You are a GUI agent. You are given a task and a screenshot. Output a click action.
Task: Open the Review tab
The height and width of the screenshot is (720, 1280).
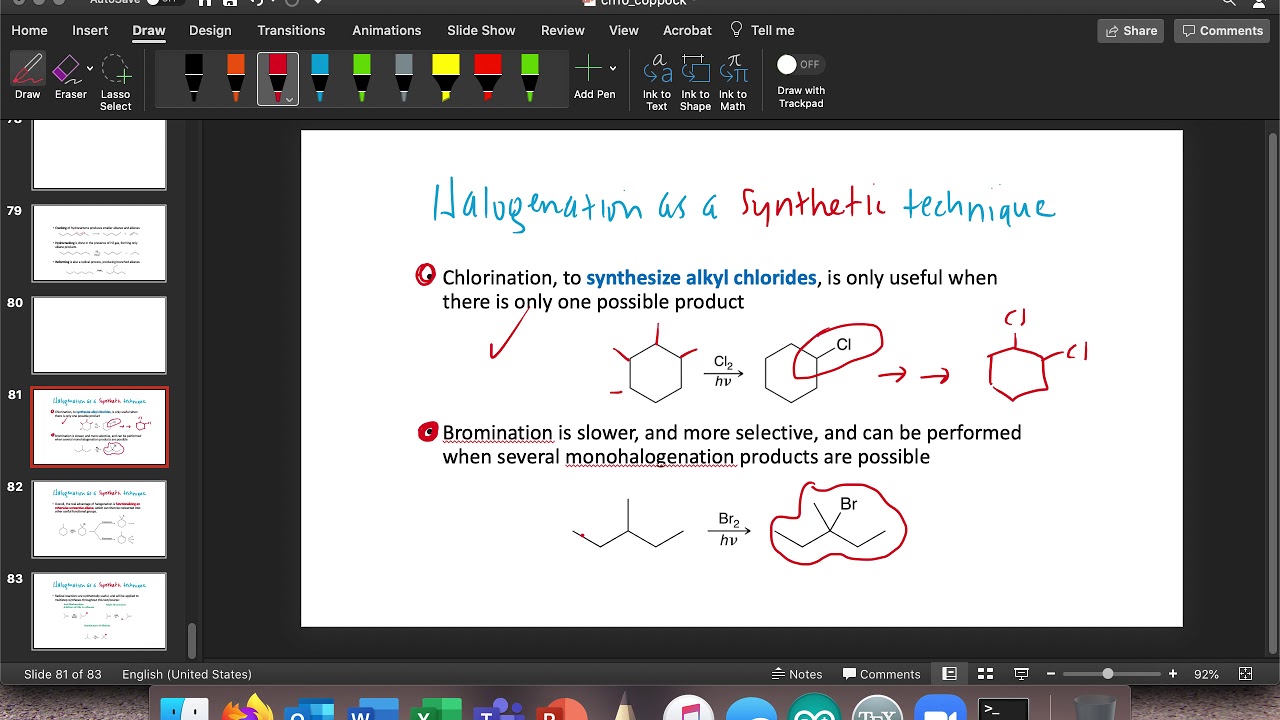(x=563, y=30)
